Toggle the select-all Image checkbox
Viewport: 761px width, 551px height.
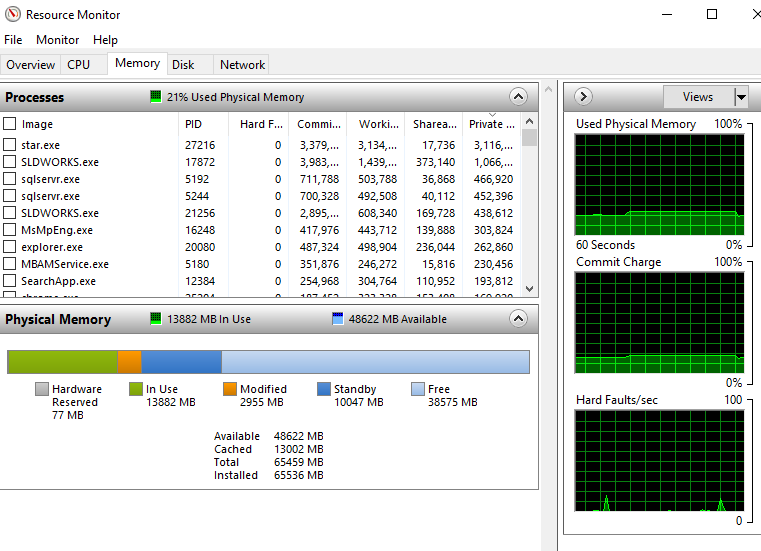9,124
